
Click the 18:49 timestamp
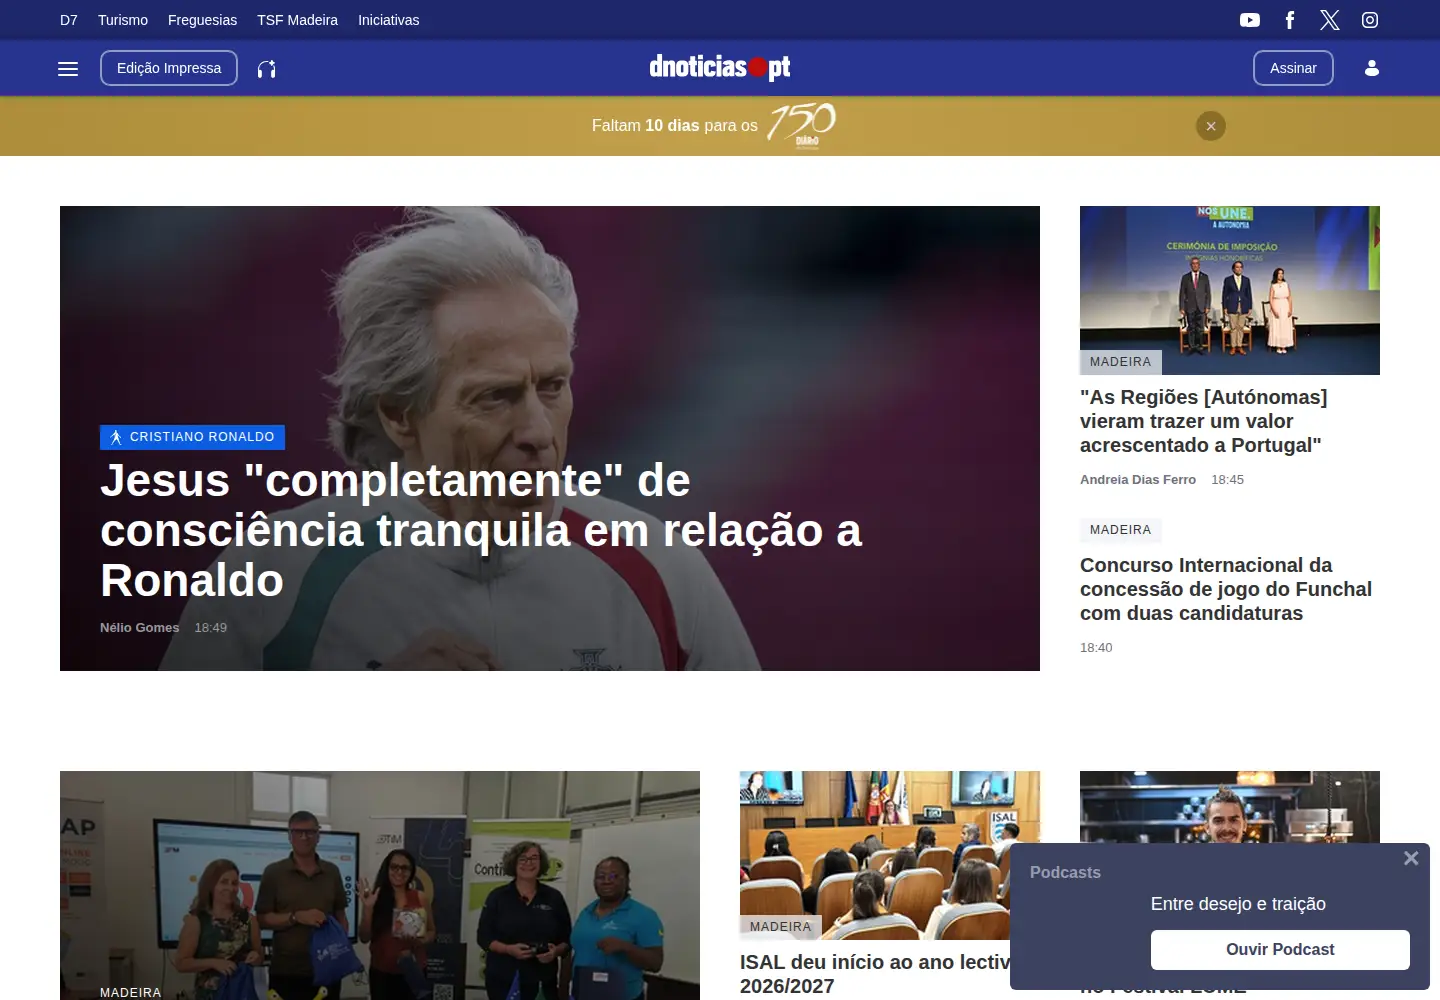tap(211, 628)
